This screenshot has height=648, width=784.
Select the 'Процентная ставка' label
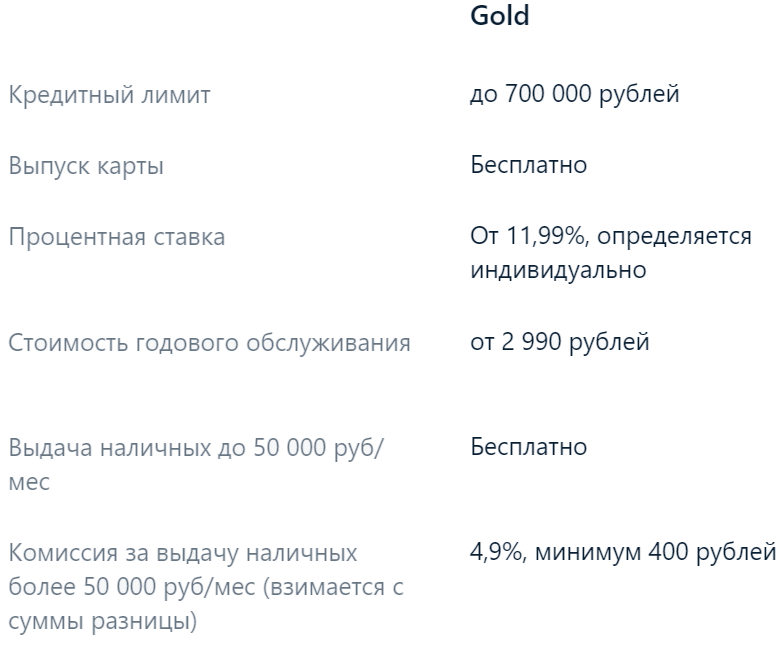coord(117,237)
